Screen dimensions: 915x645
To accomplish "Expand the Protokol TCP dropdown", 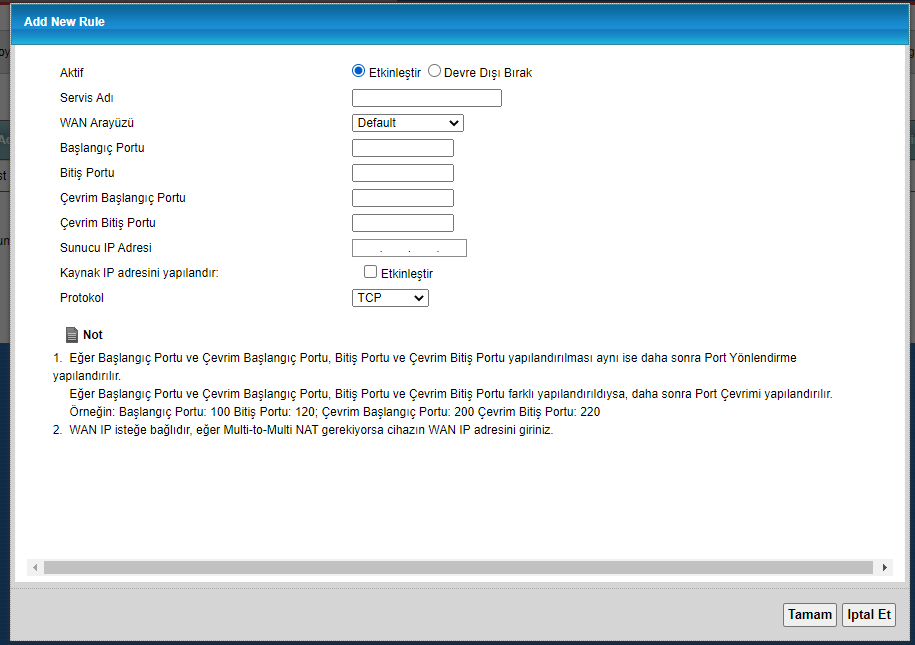I will [x=390, y=298].
